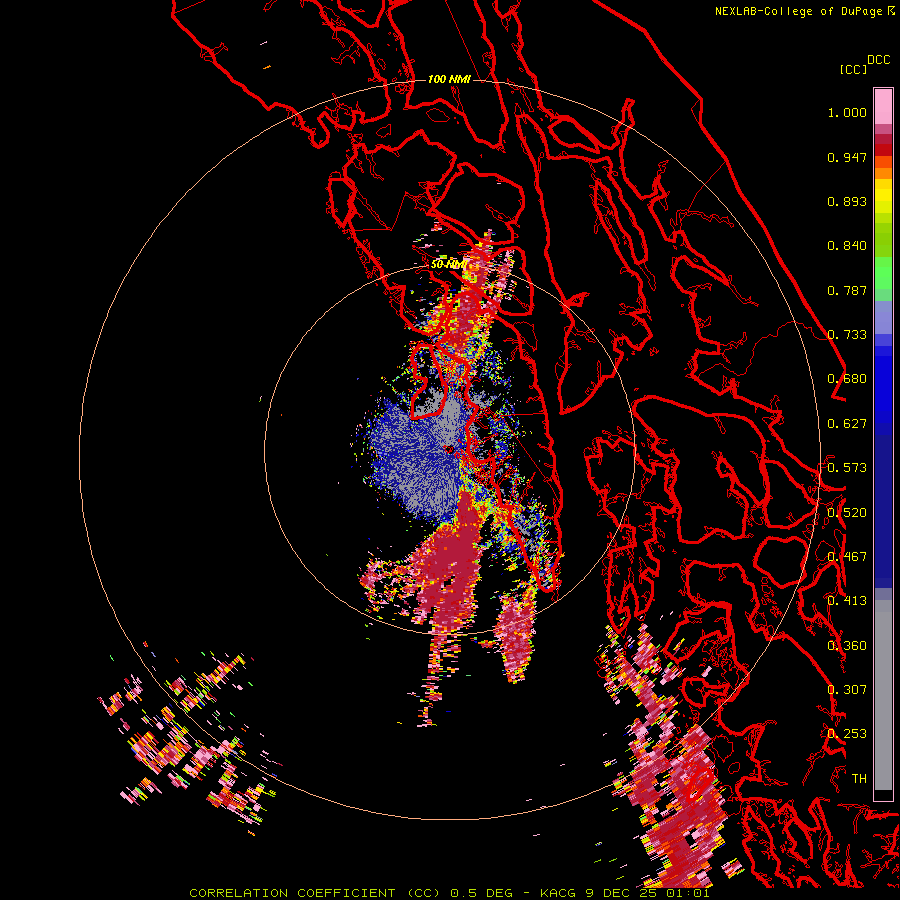Click the 100 NMI range ring label

pos(449,79)
